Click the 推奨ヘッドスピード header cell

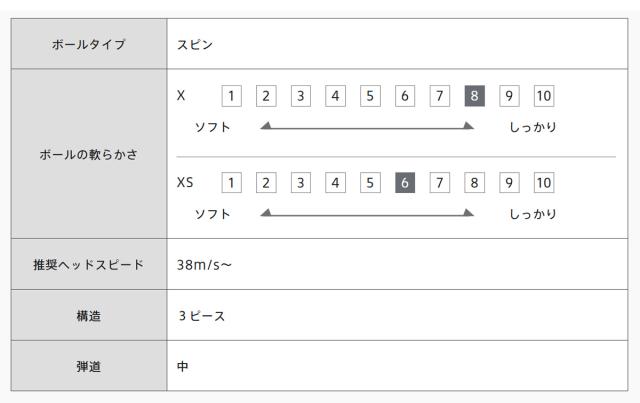pyautogui.click(x=89, y=265)
